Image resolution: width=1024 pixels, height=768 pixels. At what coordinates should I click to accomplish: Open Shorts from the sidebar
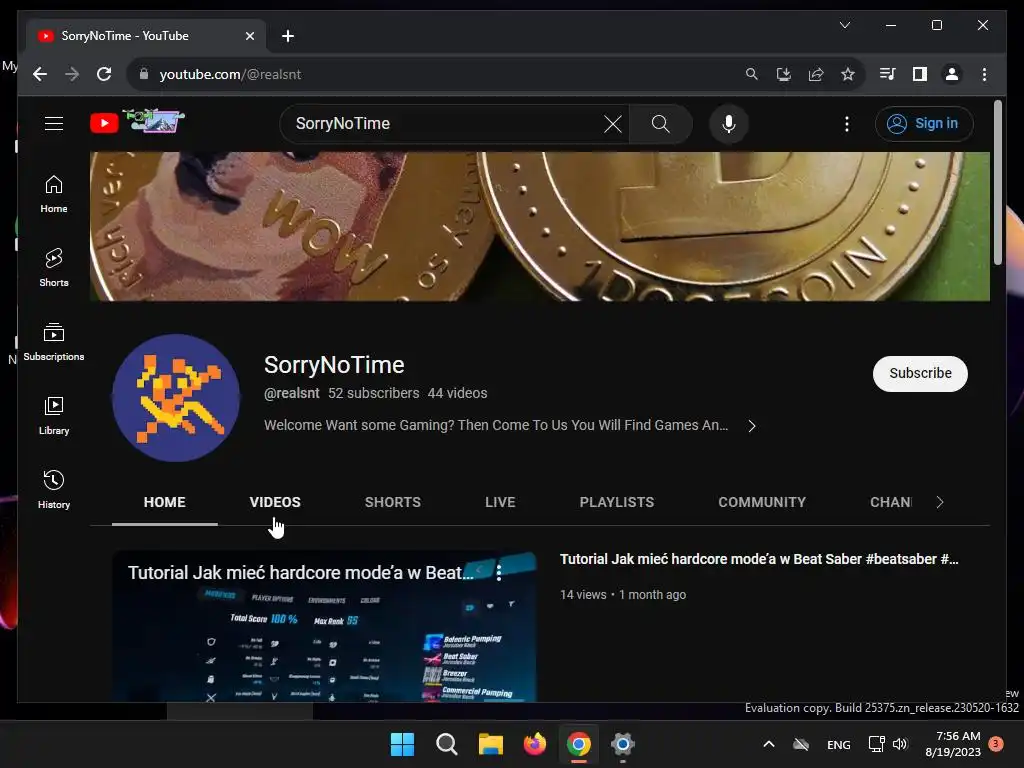click(54, 268)
